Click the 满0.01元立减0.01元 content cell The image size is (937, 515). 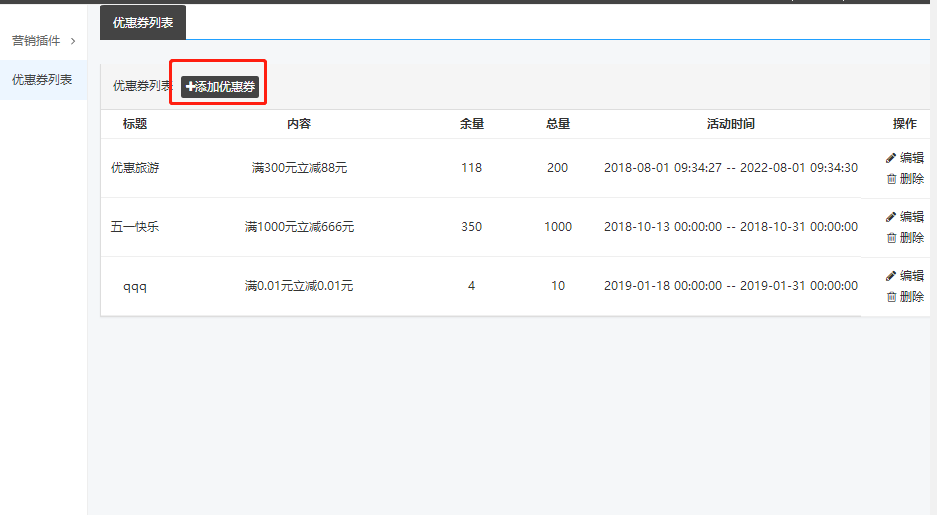pyautogui.click(x=299, y=286)
